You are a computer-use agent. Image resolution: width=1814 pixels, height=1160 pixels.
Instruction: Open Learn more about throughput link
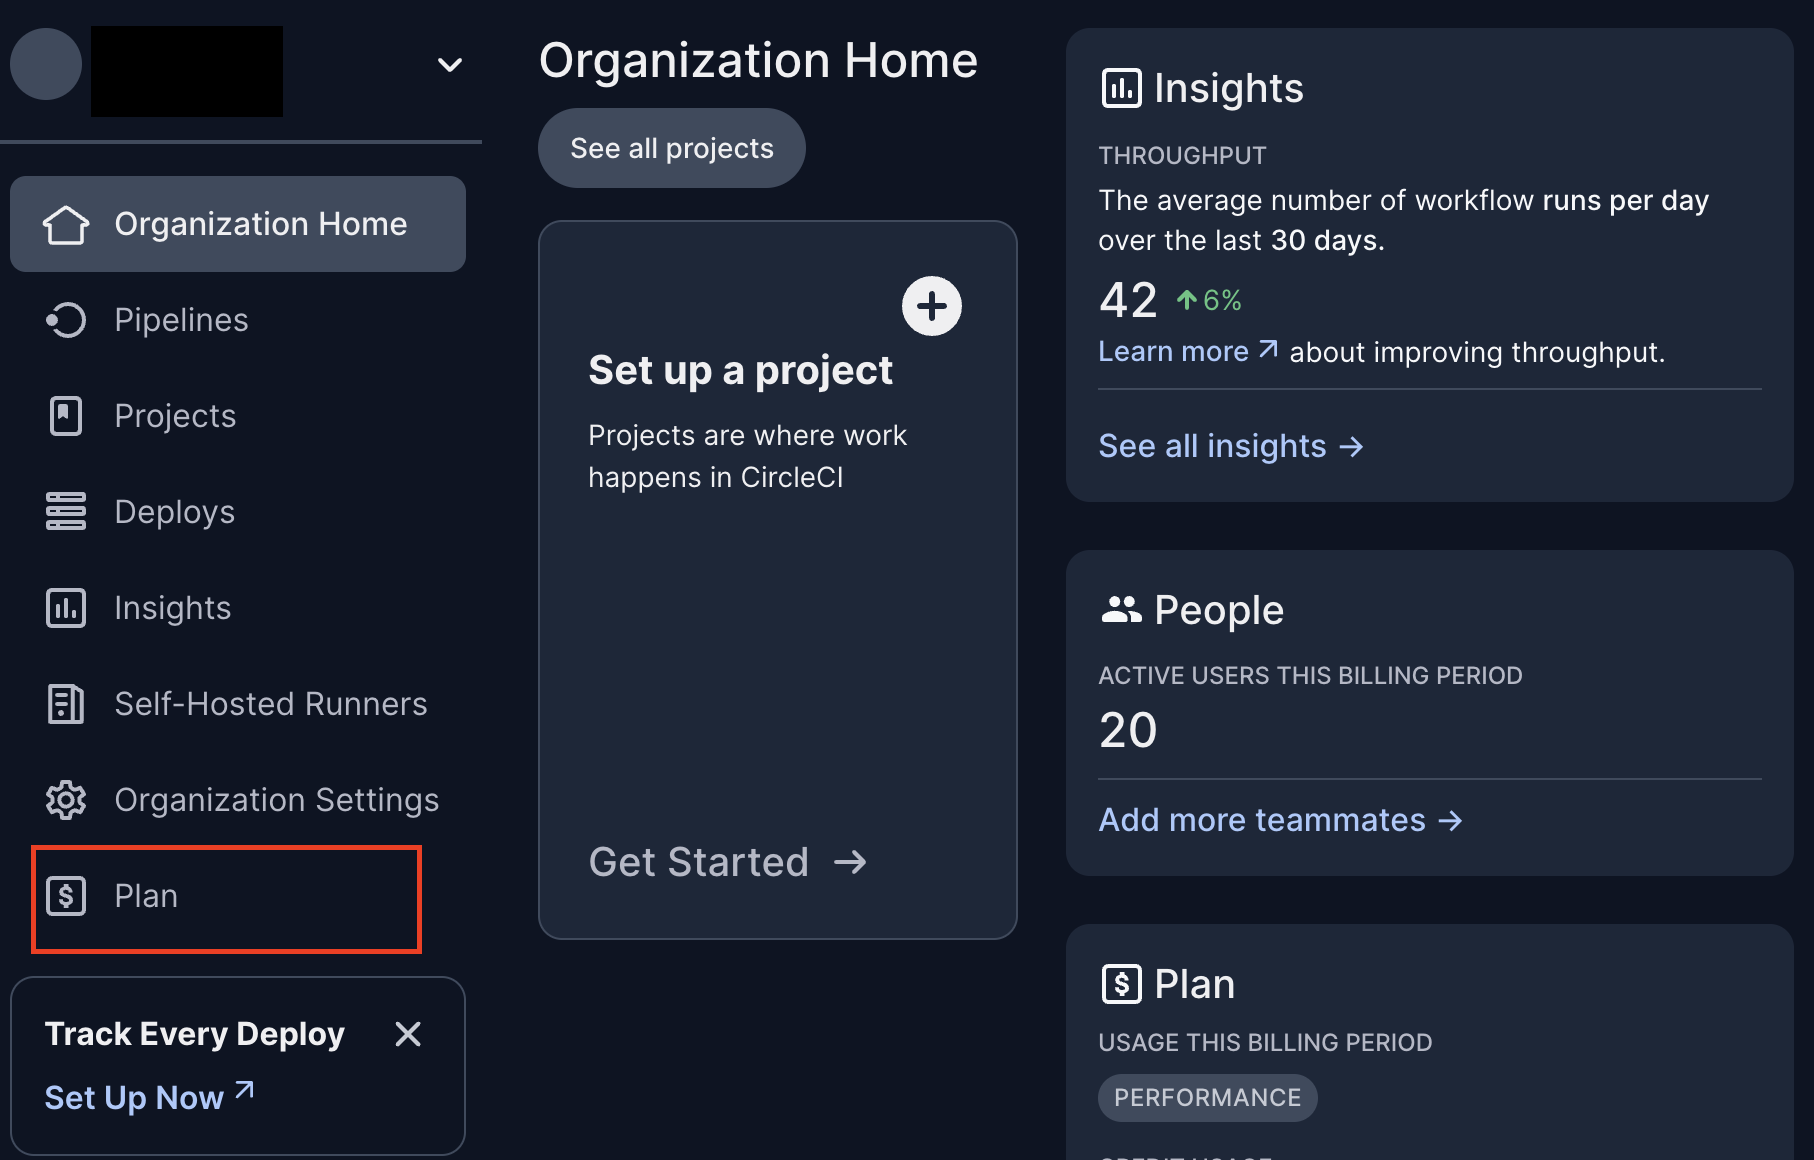click(1188, 351)
